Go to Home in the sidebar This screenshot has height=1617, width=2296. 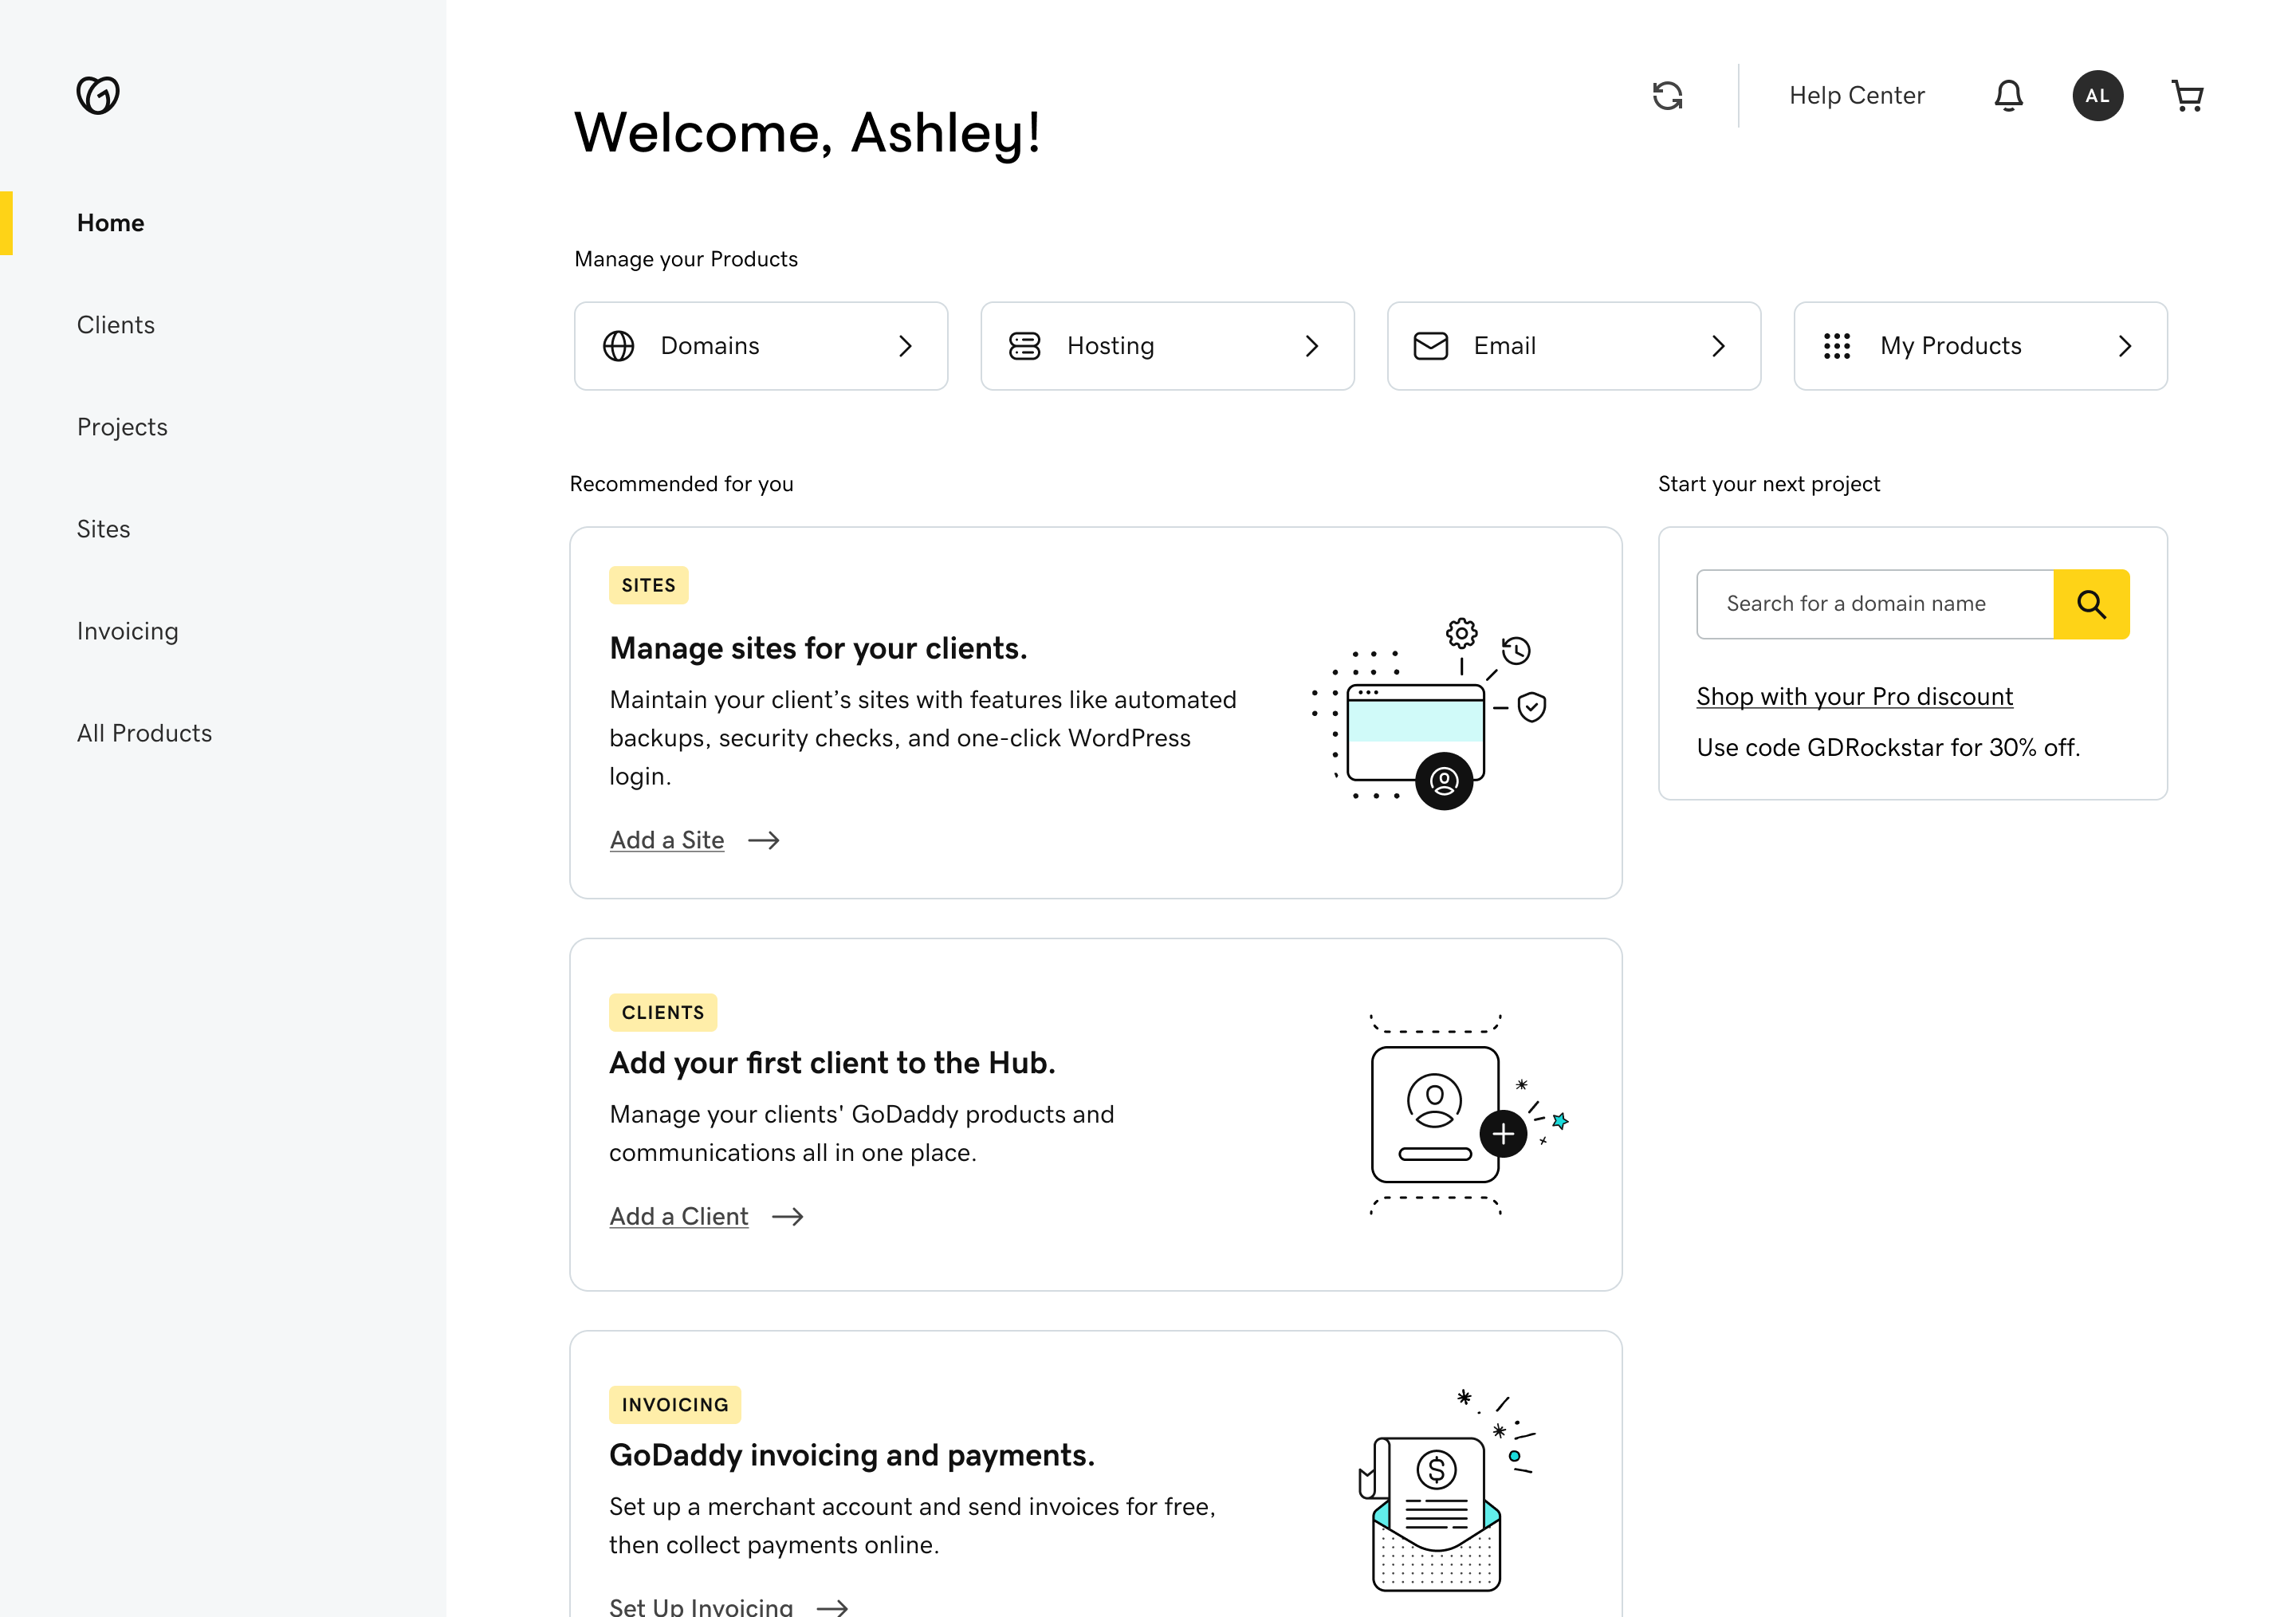(110, 223)
